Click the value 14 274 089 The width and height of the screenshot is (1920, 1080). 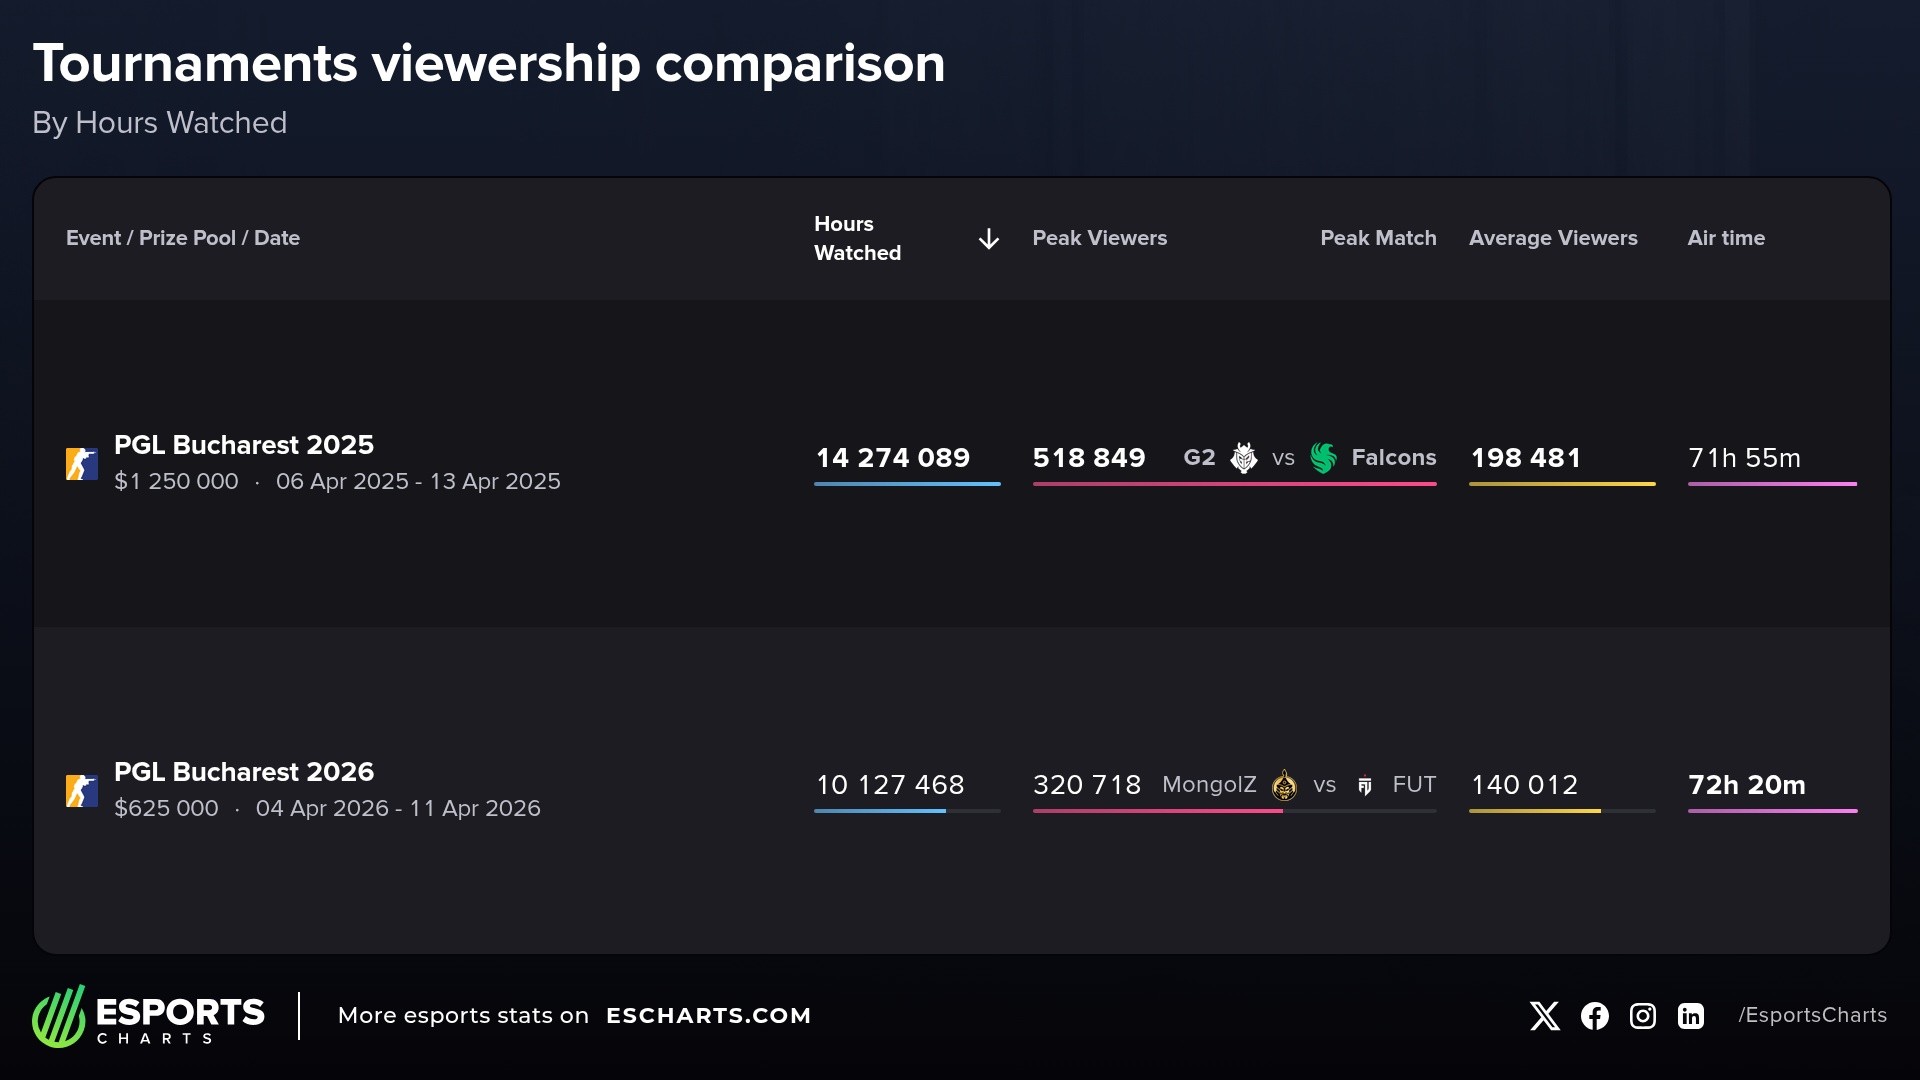(x=893, y=458)
